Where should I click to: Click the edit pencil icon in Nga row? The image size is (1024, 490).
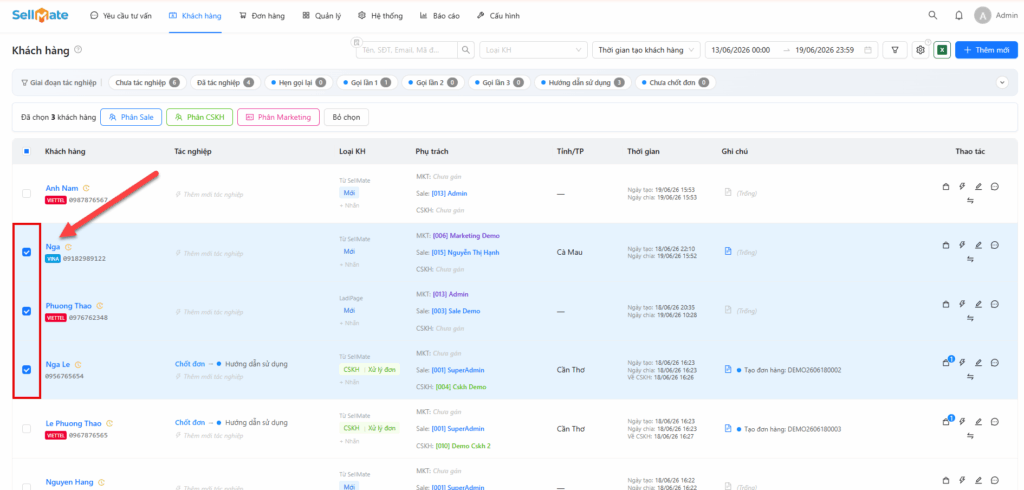[978, 245]
